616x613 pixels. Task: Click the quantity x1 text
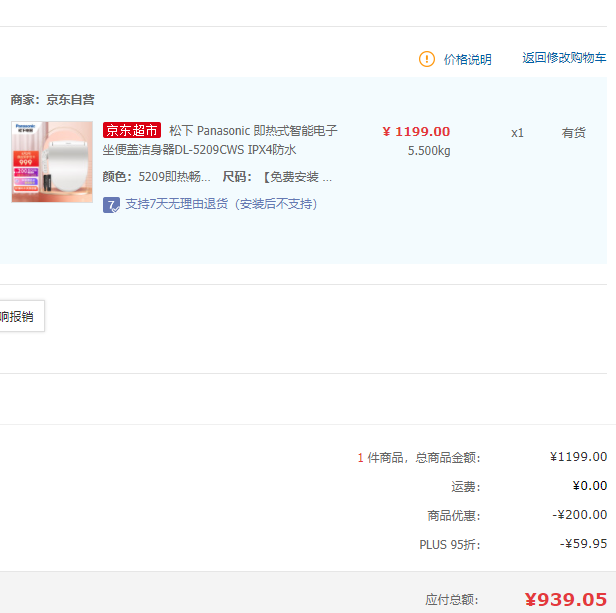click(517, 133)
